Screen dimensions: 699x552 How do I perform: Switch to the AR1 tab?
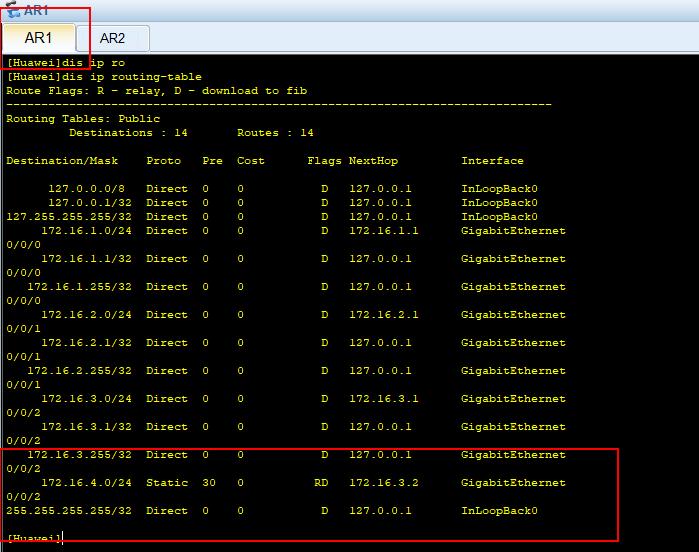pyautogui.click(x=38, y=38)
